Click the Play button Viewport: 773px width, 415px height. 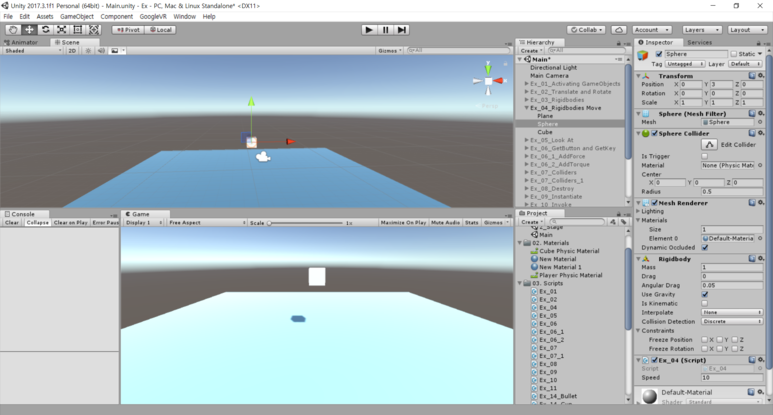(369, 30)
